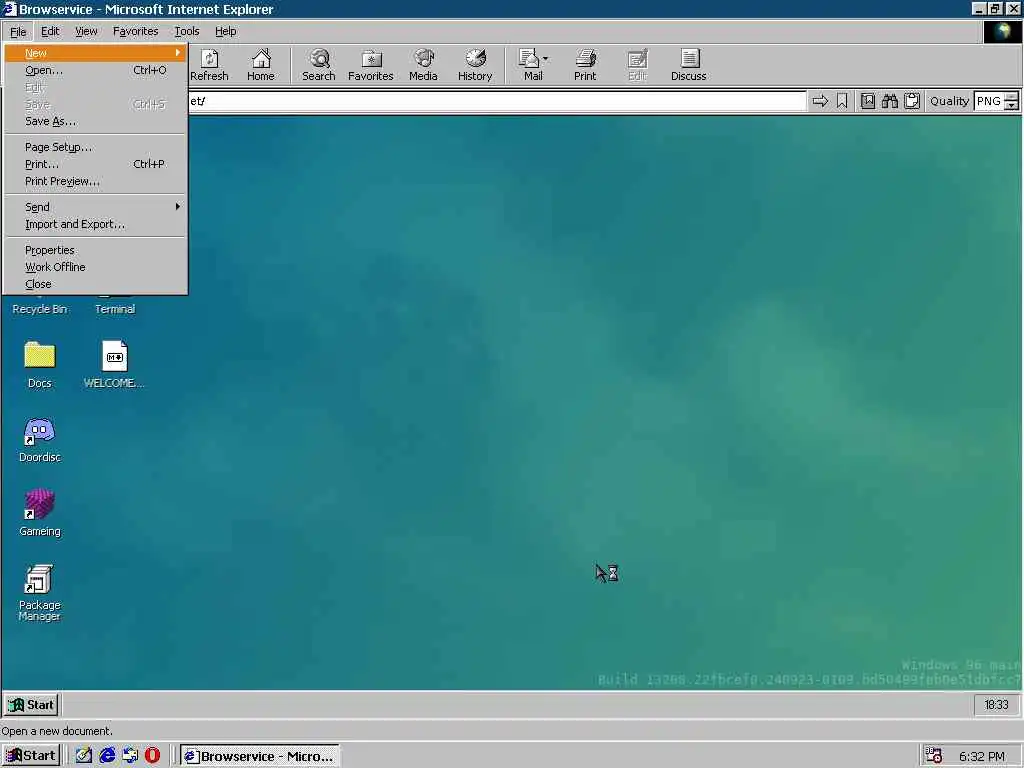Open the Help menu
Screen dimensions: 1024x768
[x=225, y=31]
